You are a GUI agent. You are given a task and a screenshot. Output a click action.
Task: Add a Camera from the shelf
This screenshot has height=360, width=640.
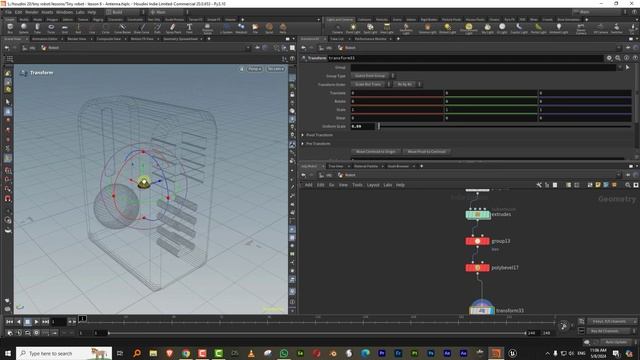click(337, 28)
